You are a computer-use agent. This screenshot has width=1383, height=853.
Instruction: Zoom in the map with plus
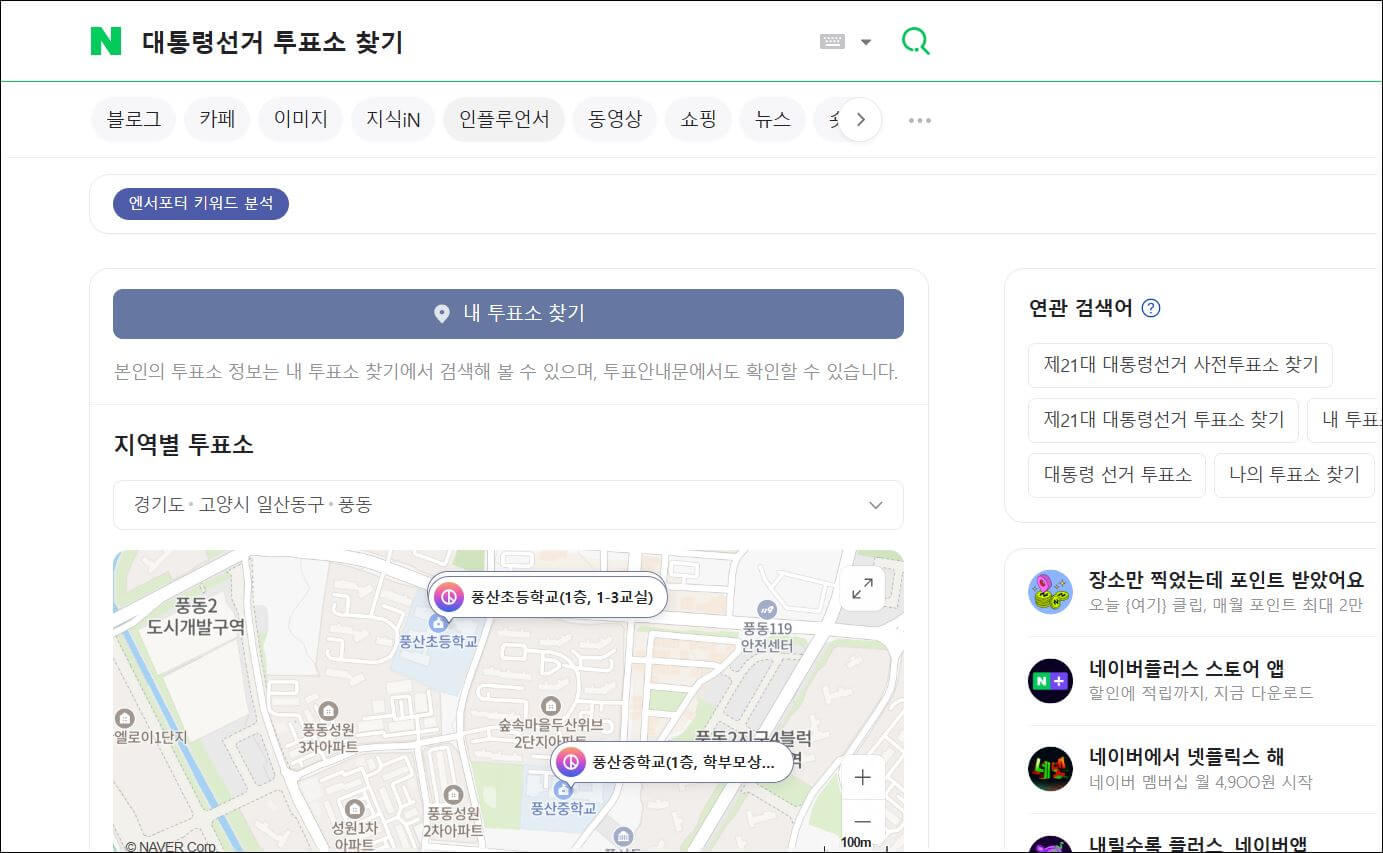863,777
